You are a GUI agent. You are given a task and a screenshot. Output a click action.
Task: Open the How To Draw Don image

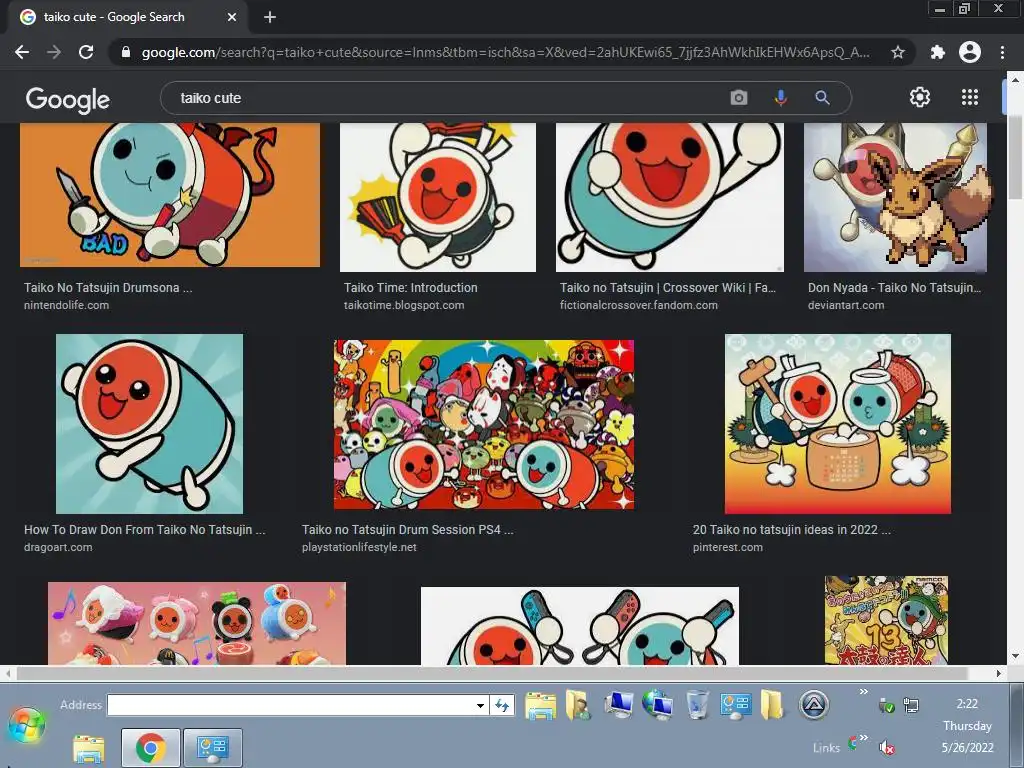pos(150,424)
